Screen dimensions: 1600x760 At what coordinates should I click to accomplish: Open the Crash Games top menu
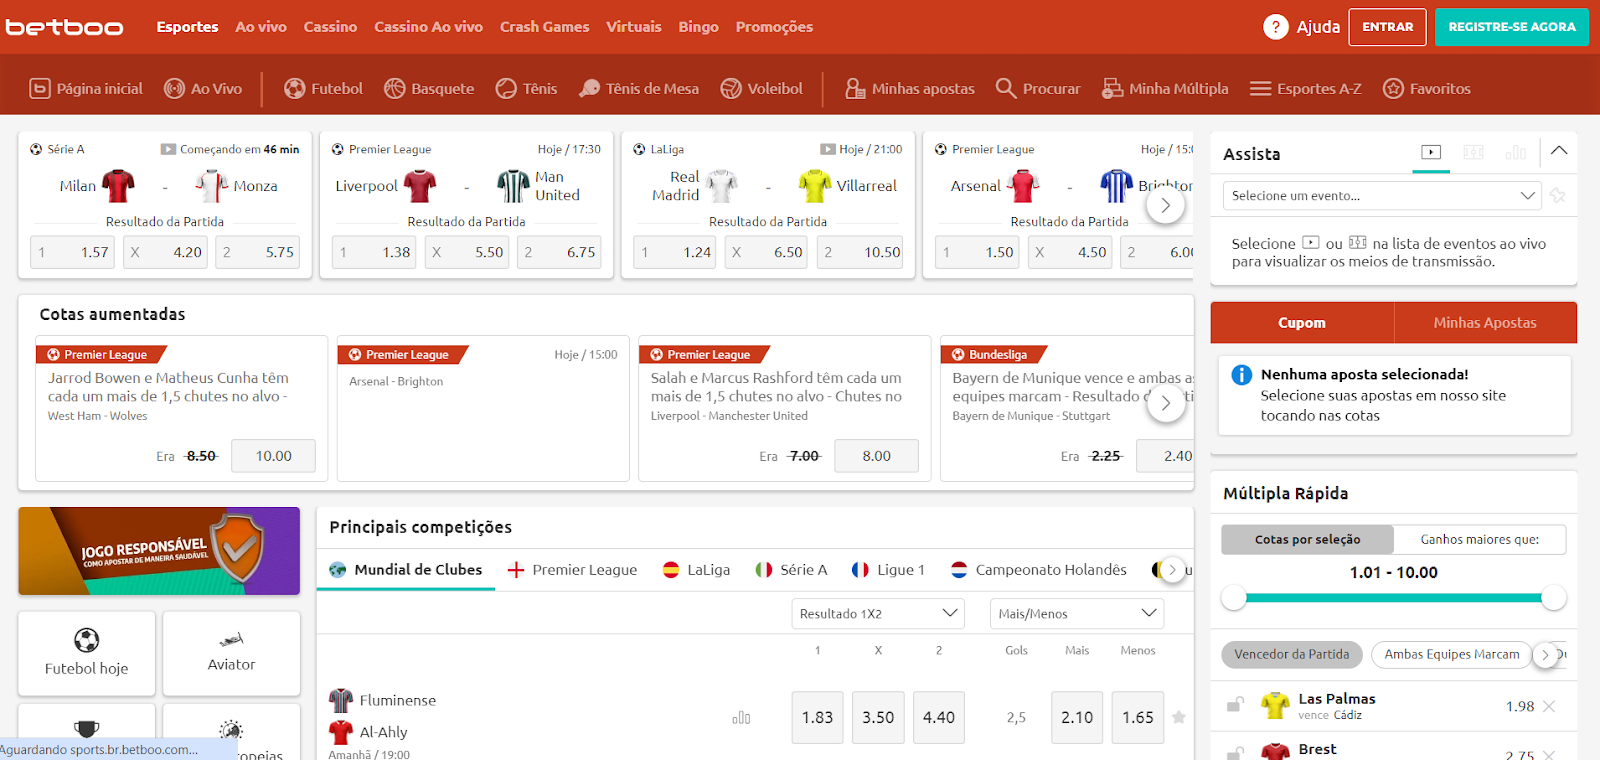(544, 27)
